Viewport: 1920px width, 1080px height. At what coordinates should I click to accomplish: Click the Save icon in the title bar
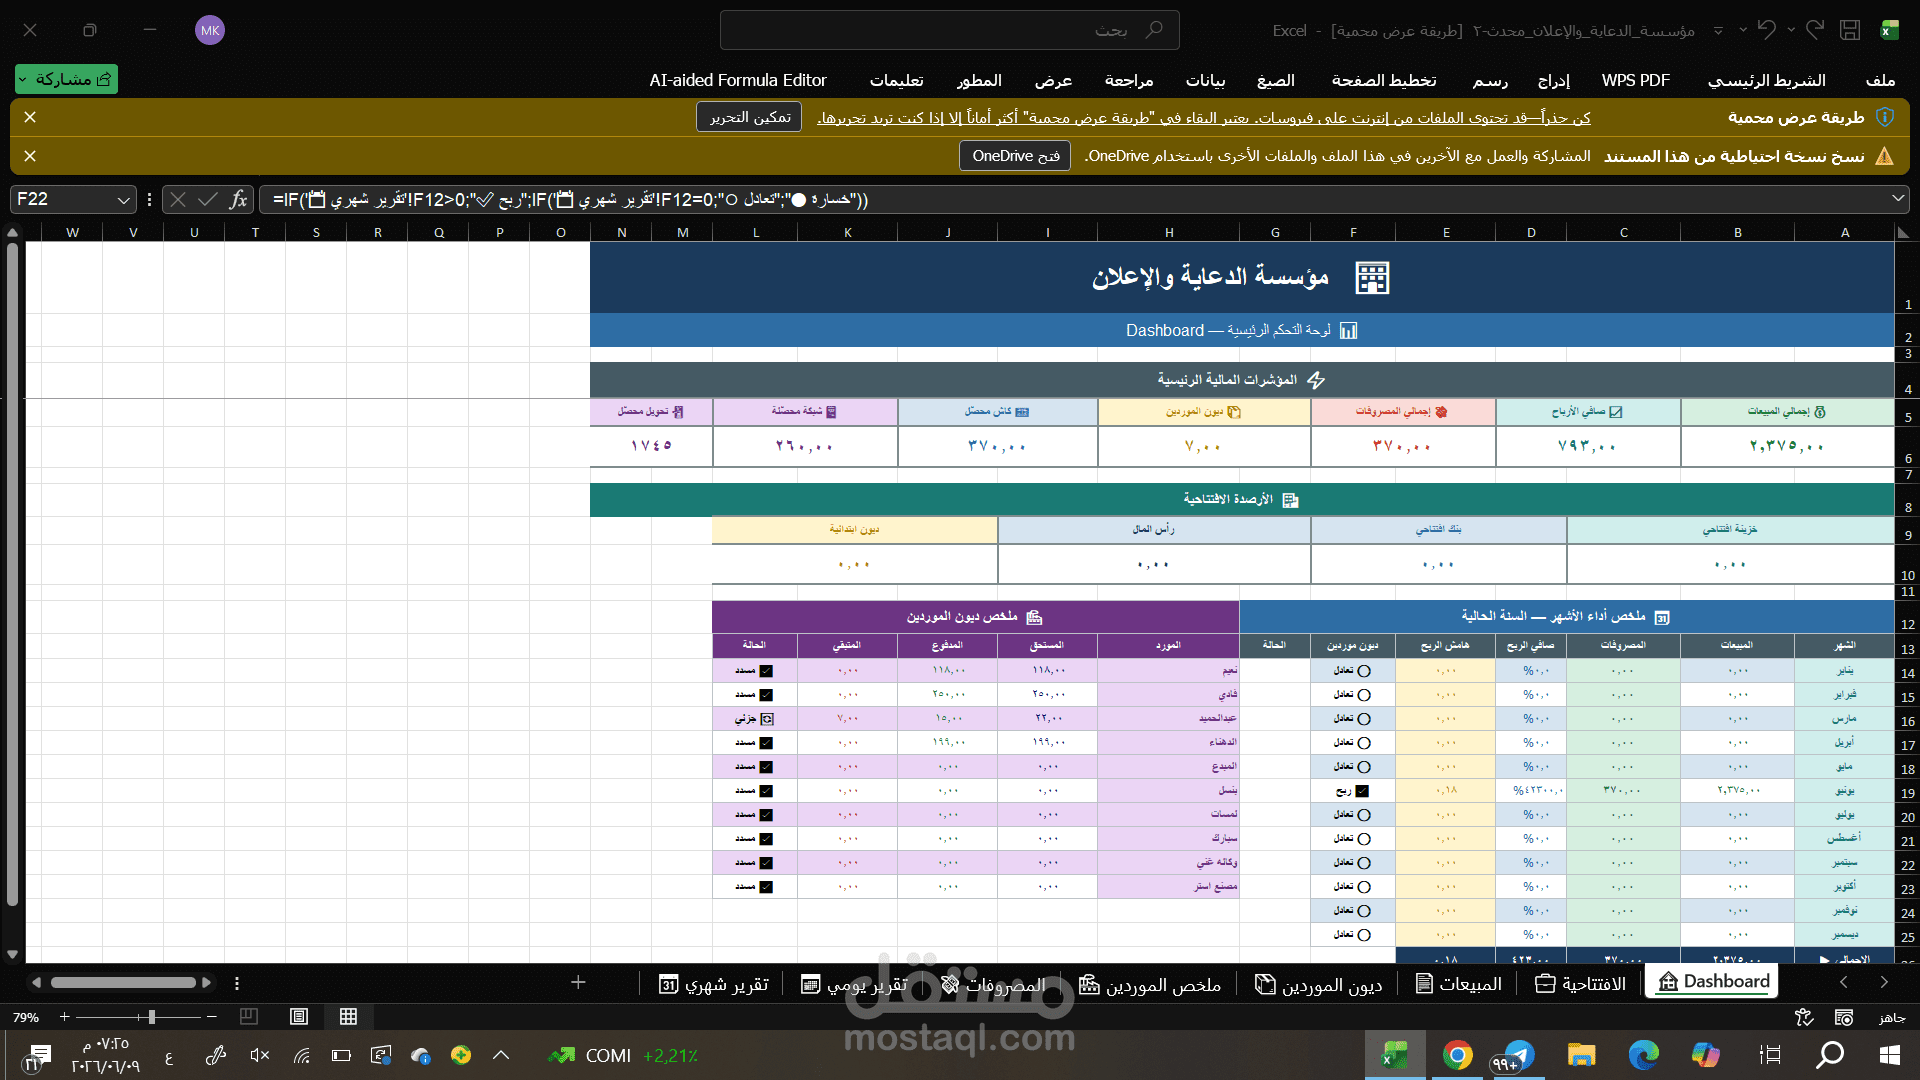click(1850, 30)
